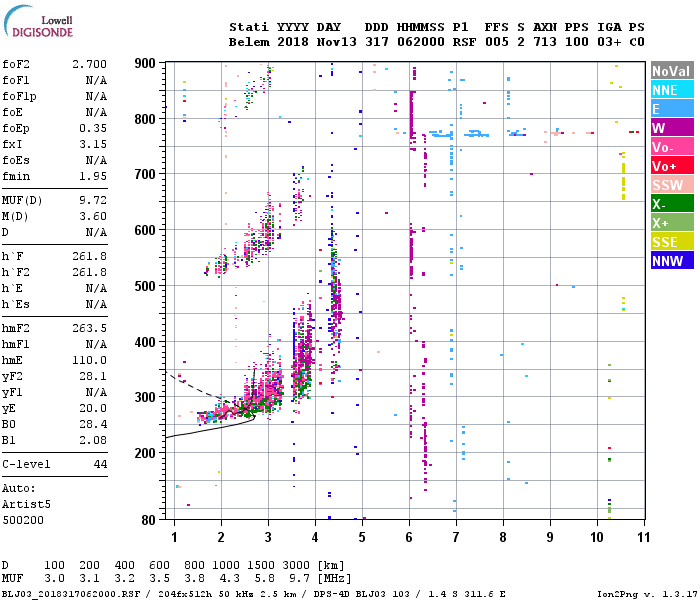Click the RSF program value in header

coord(464,42)
